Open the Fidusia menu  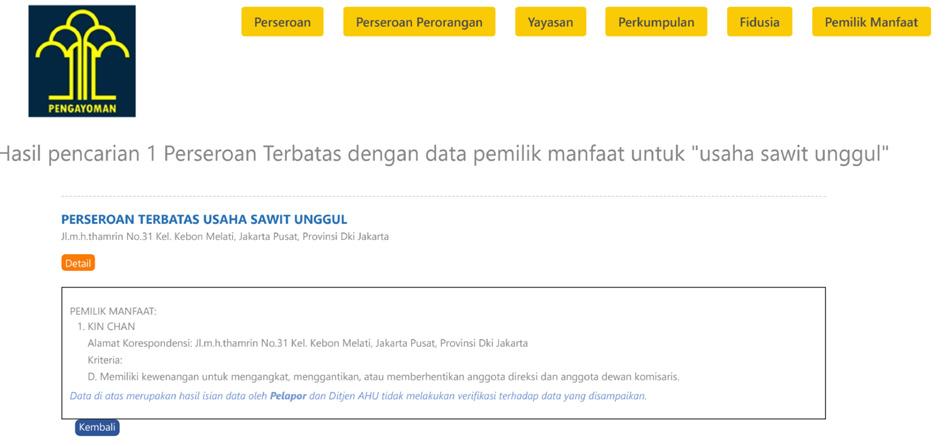[x=759, y=22]
